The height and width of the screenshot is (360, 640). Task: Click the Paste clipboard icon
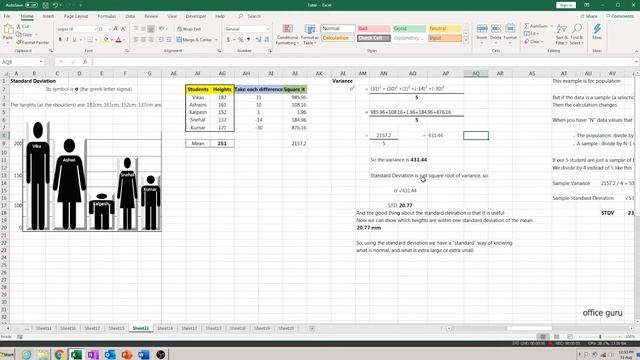[x=8, y=29]
